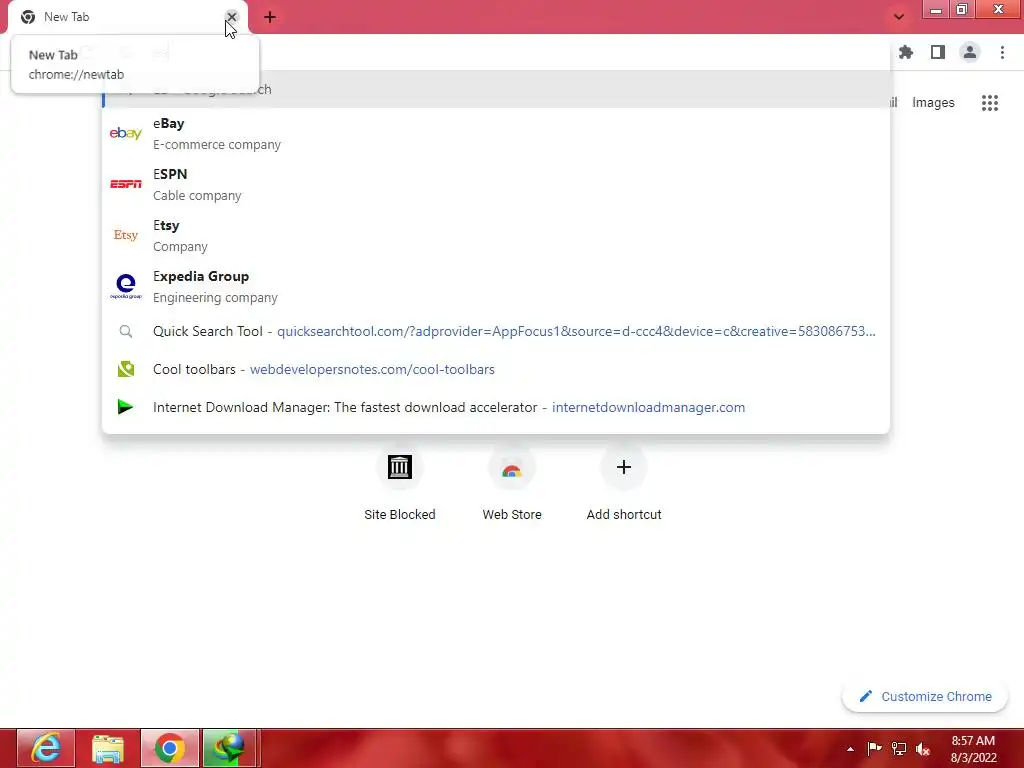The width and height of the screenshot is (1024, 768).
Task: Click the Add shortcut button
Action: [x=624, y=485]
